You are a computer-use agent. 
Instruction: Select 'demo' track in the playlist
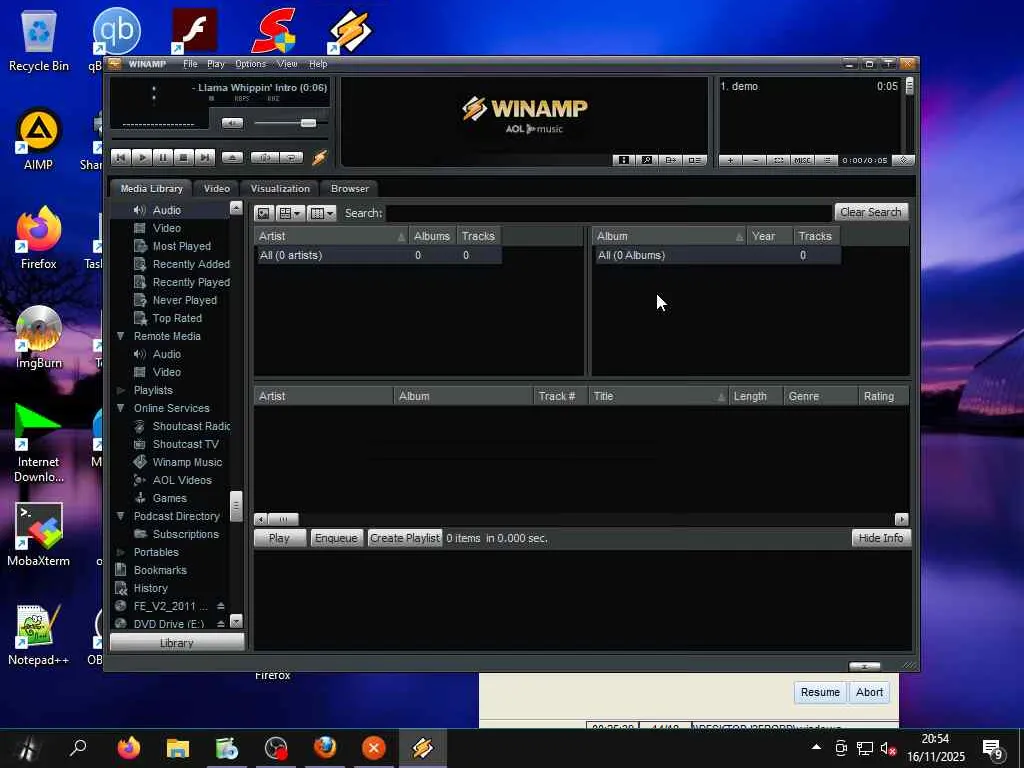(x=809, y=86)
